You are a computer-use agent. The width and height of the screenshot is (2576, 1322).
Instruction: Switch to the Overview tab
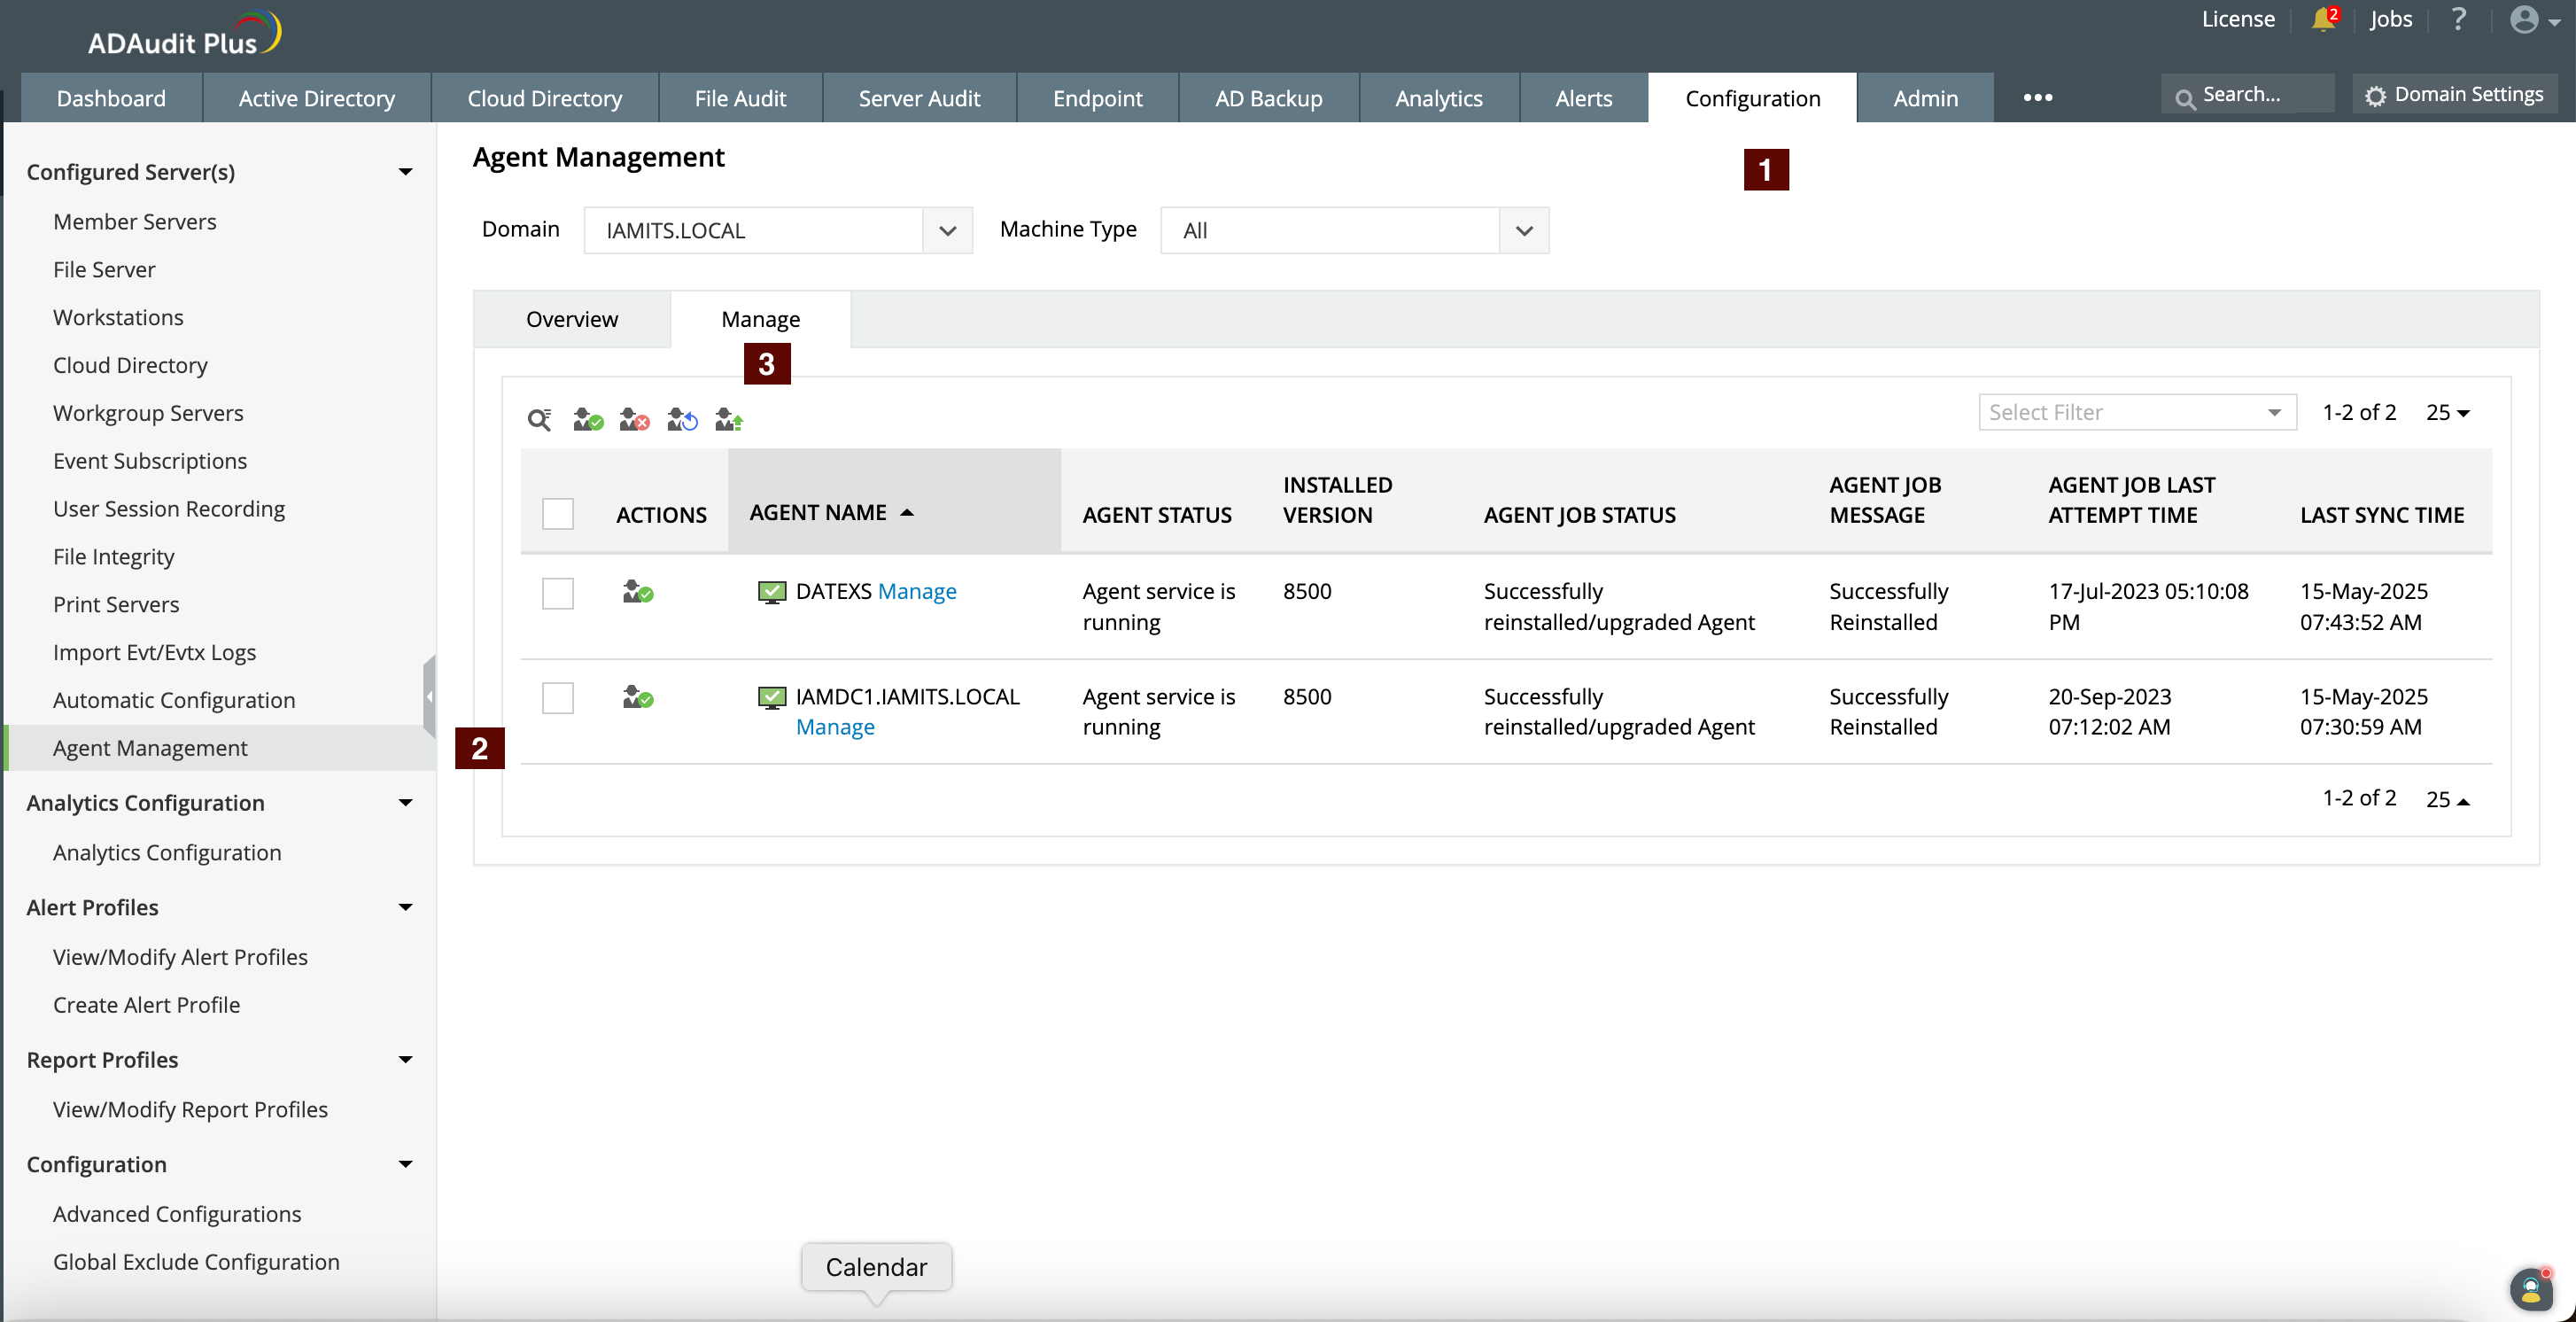(572, 320)
